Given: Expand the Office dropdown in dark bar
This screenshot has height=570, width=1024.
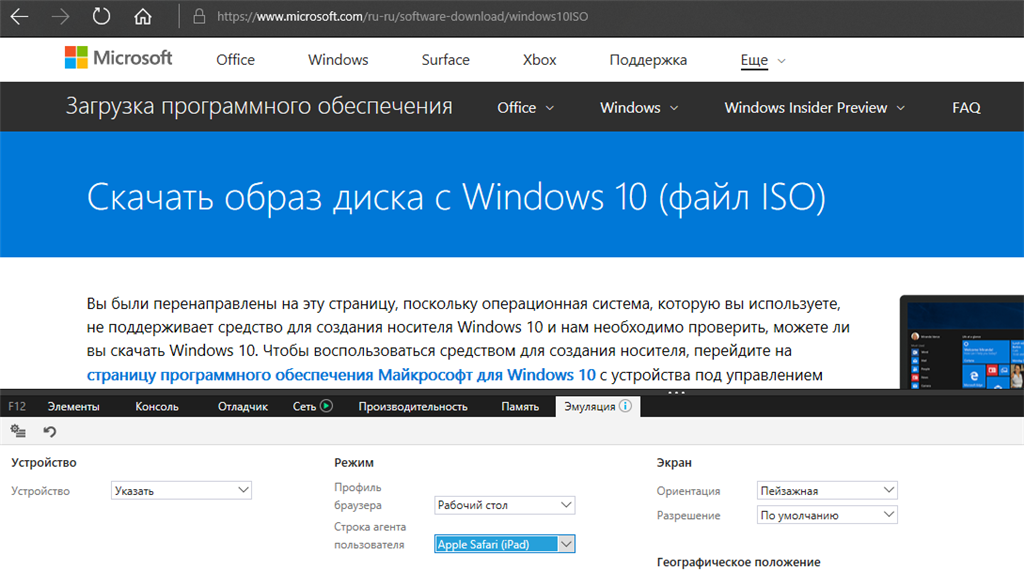Looking at the screenshot, I should click(x=526, y=108).
